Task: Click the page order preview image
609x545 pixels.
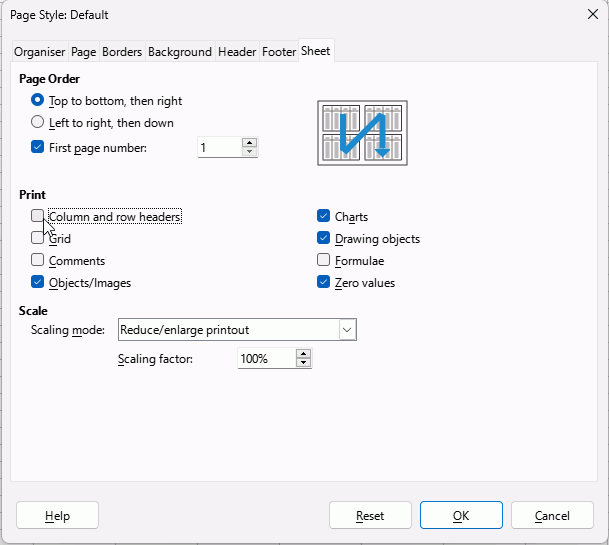Action: [362, 133]
